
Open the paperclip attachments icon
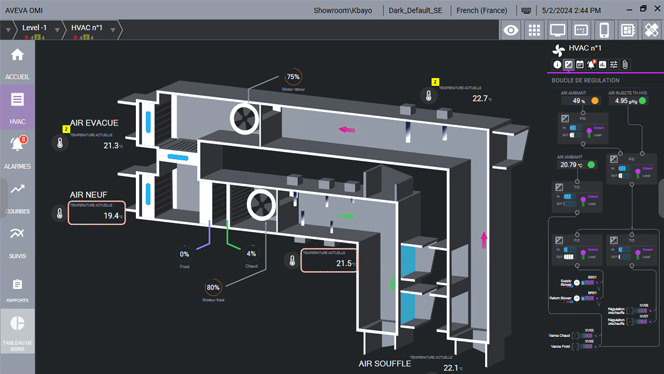click(625, 64)
